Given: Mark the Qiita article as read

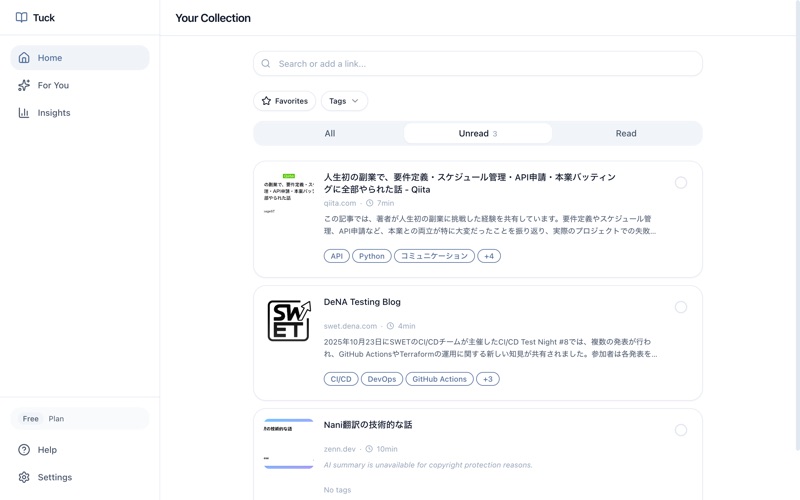Looking at the screenshot, I should point(681,183).
